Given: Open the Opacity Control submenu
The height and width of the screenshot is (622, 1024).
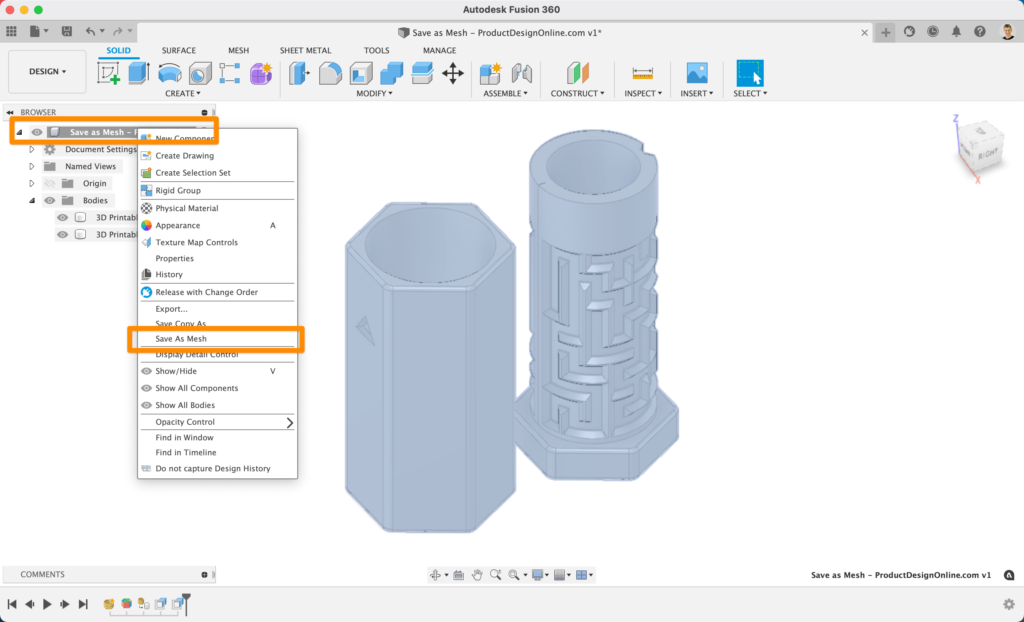Looking at the screenshot, I should pos(185,421).
